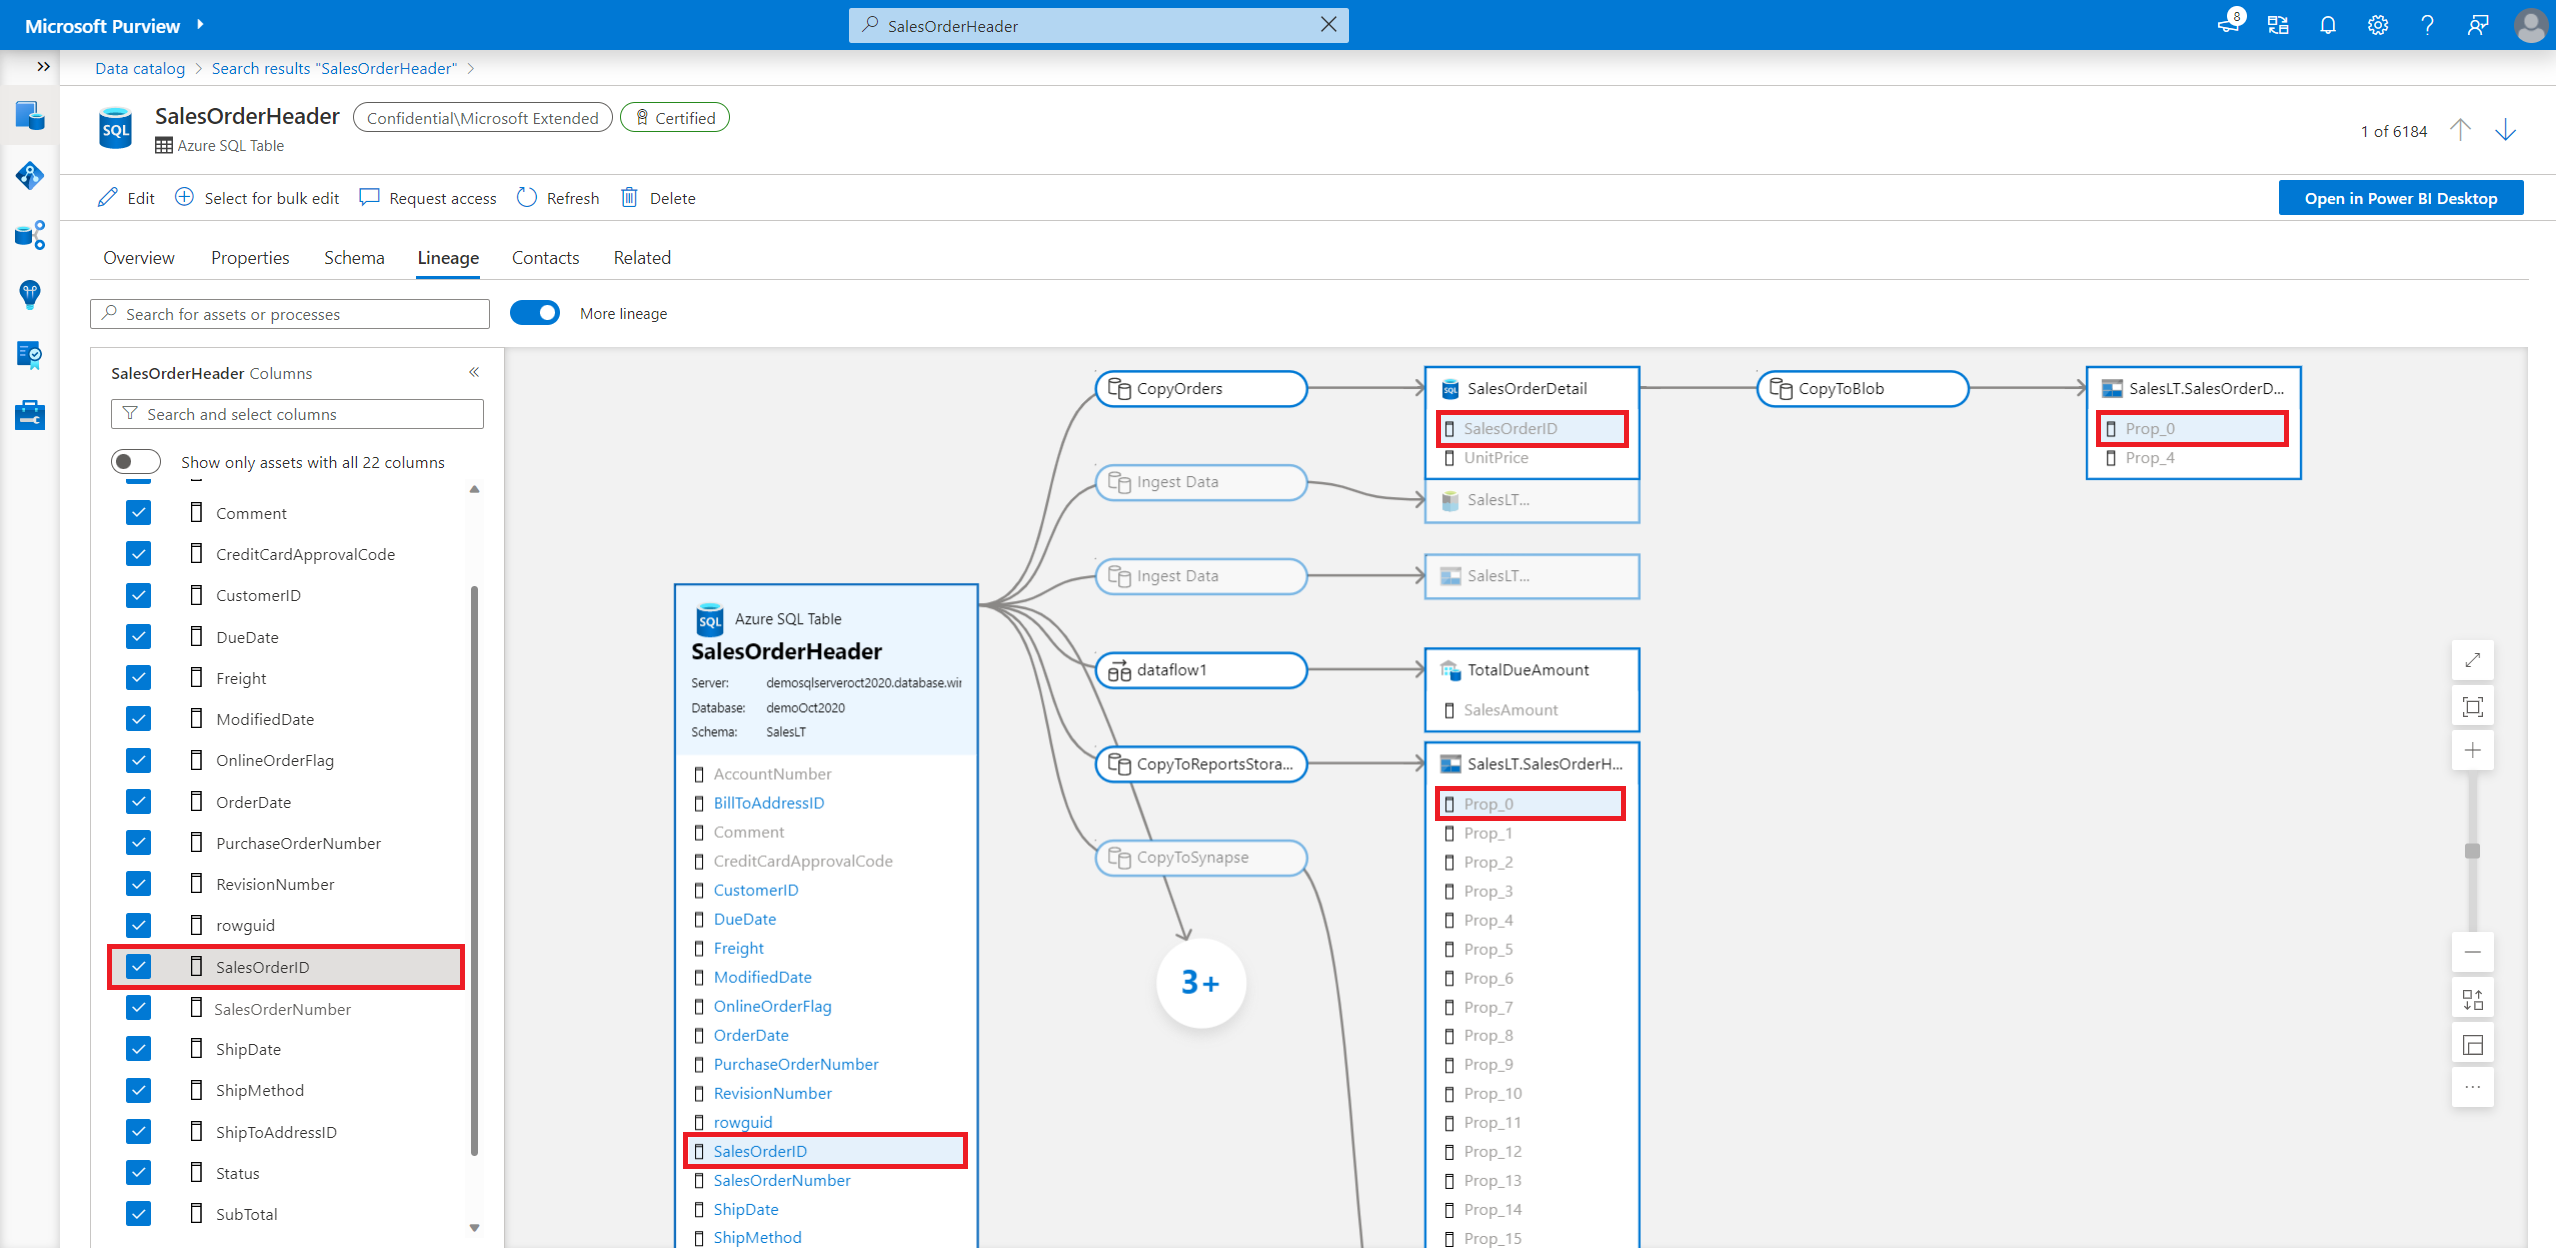This screenshot has width=2556, height=1248.
Task: Expand the left navigation sidebar
Action: [x=43, y=67]
